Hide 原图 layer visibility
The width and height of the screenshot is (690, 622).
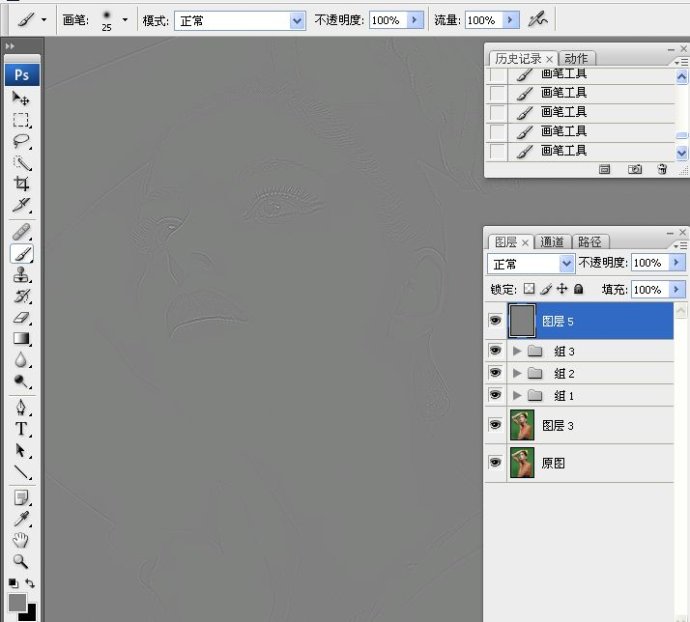(x=495, y=462)
